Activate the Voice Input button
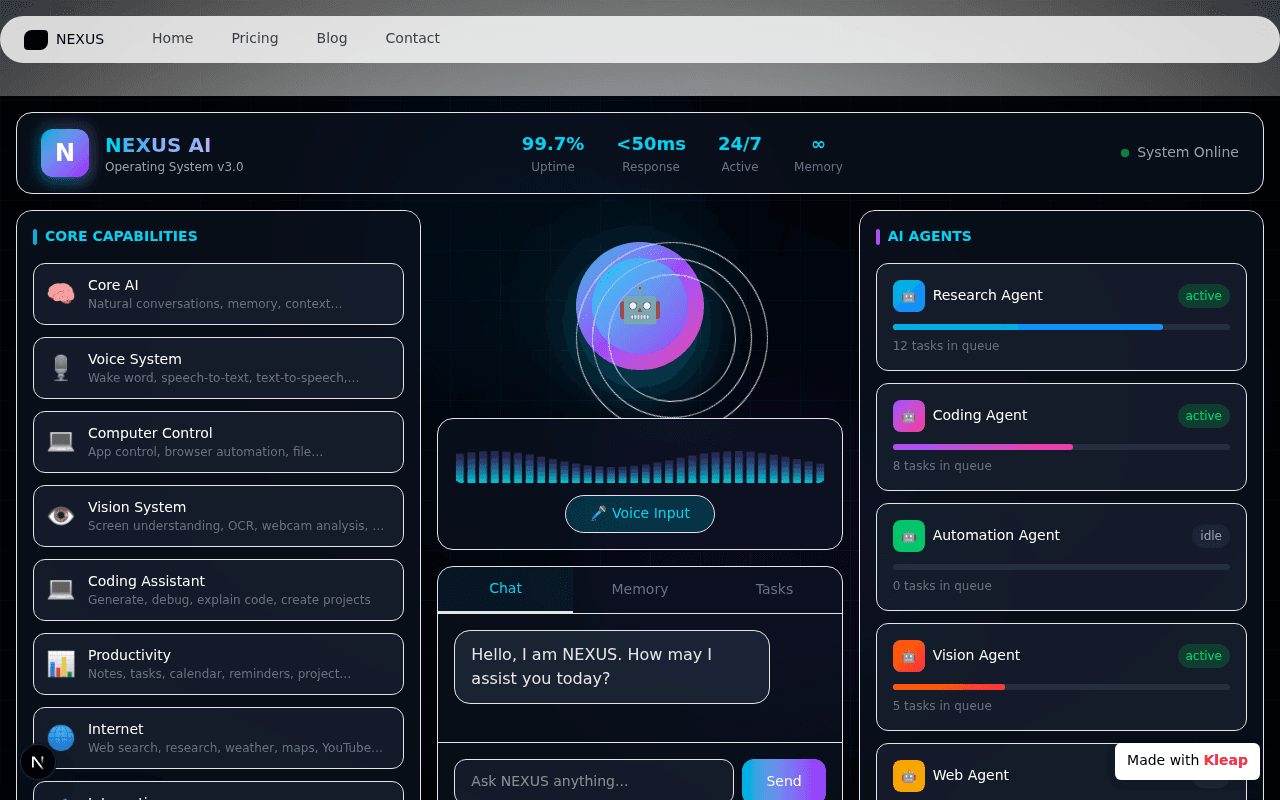Viewport: 1280px width, 800px height. (640, 514)
